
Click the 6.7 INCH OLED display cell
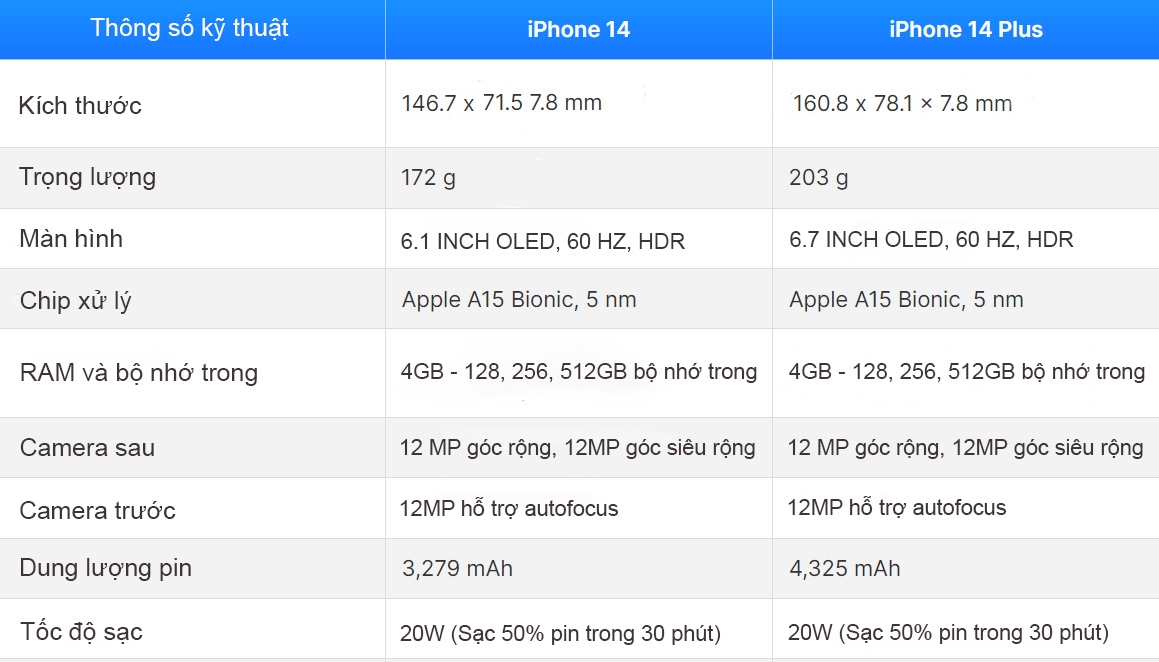(930, 240)
